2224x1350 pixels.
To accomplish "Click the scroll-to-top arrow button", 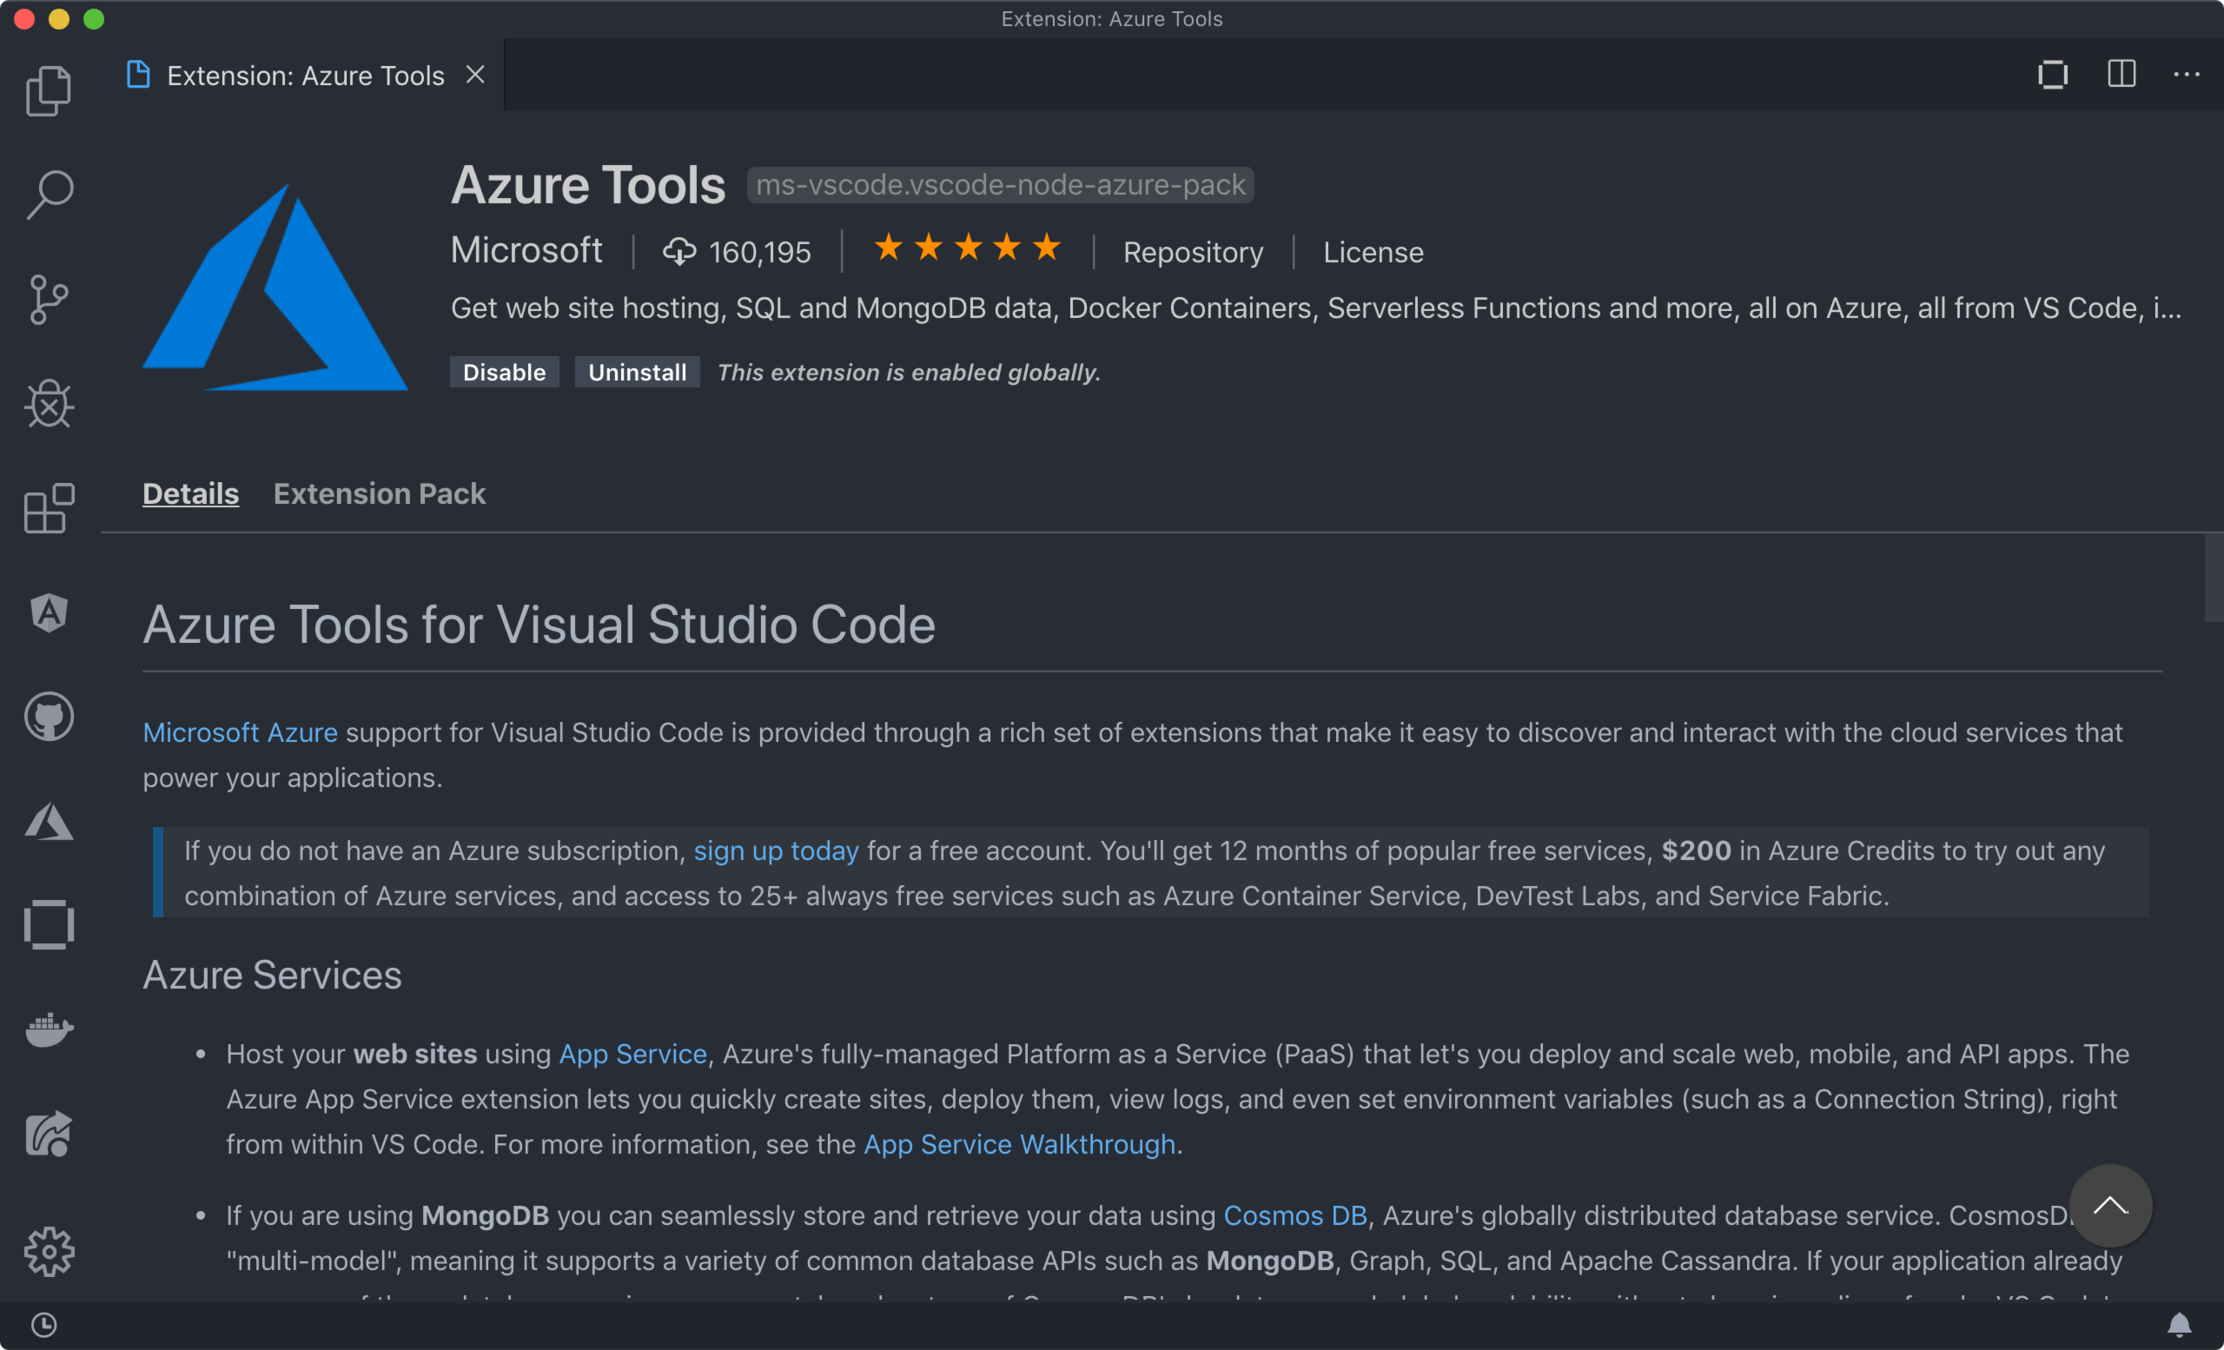I will tap(2110, 1205).
